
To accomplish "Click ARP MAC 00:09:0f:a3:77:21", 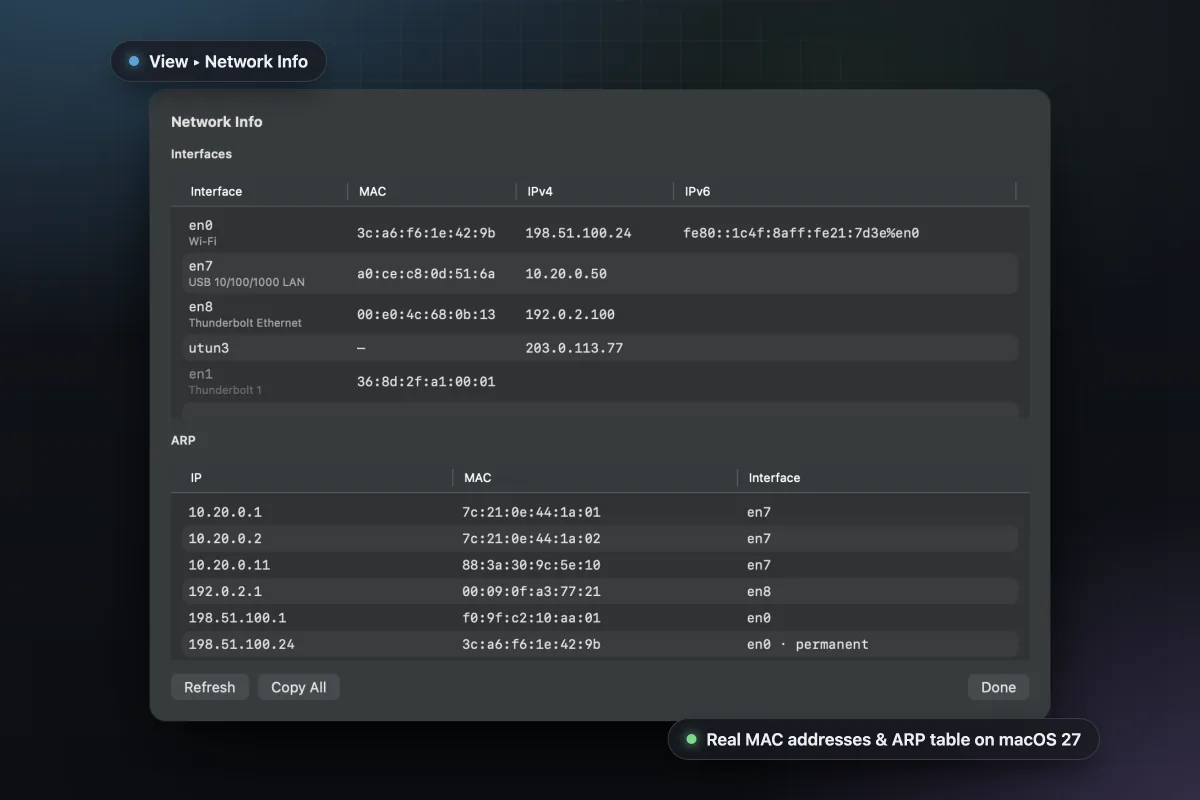I will pos(531,591).
